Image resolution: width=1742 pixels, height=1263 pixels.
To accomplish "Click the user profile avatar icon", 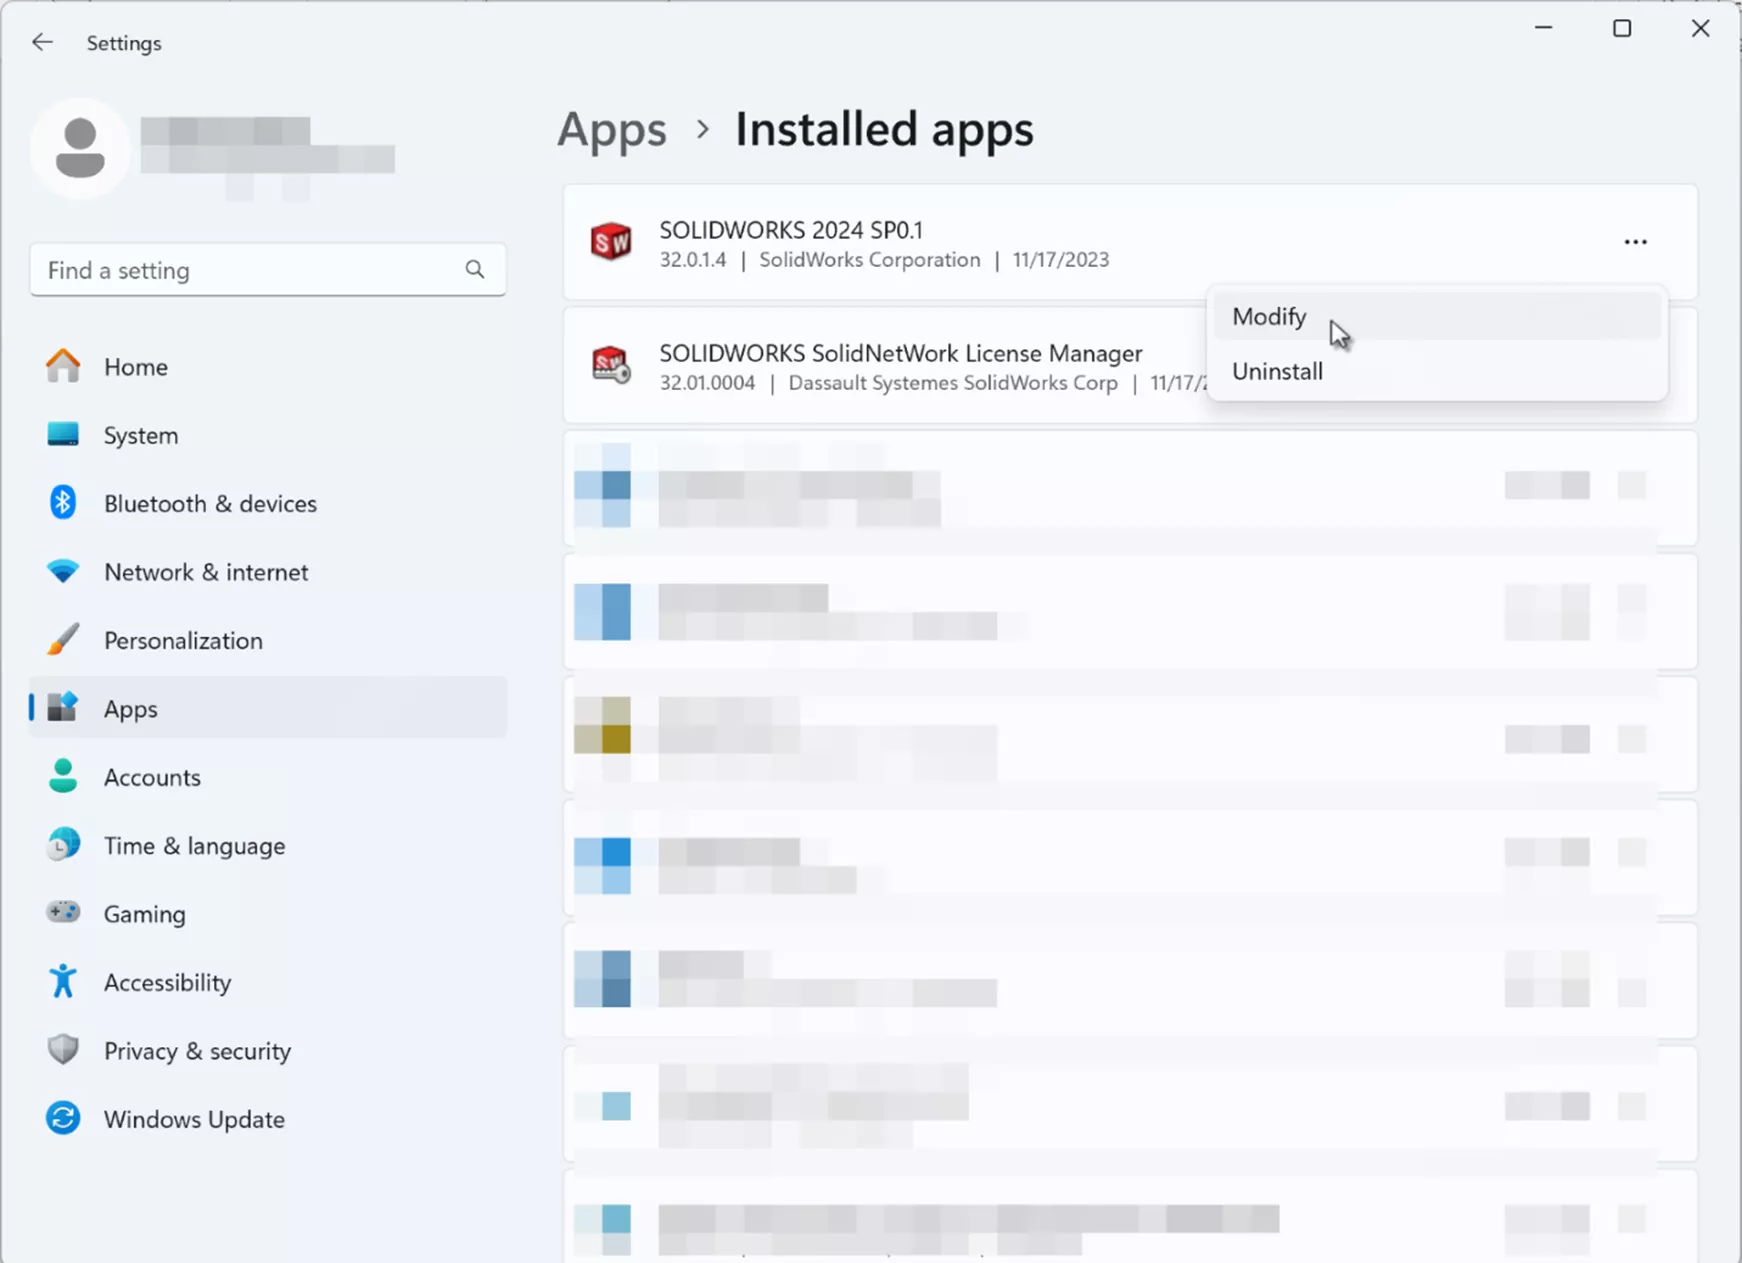I will point(80,148).
